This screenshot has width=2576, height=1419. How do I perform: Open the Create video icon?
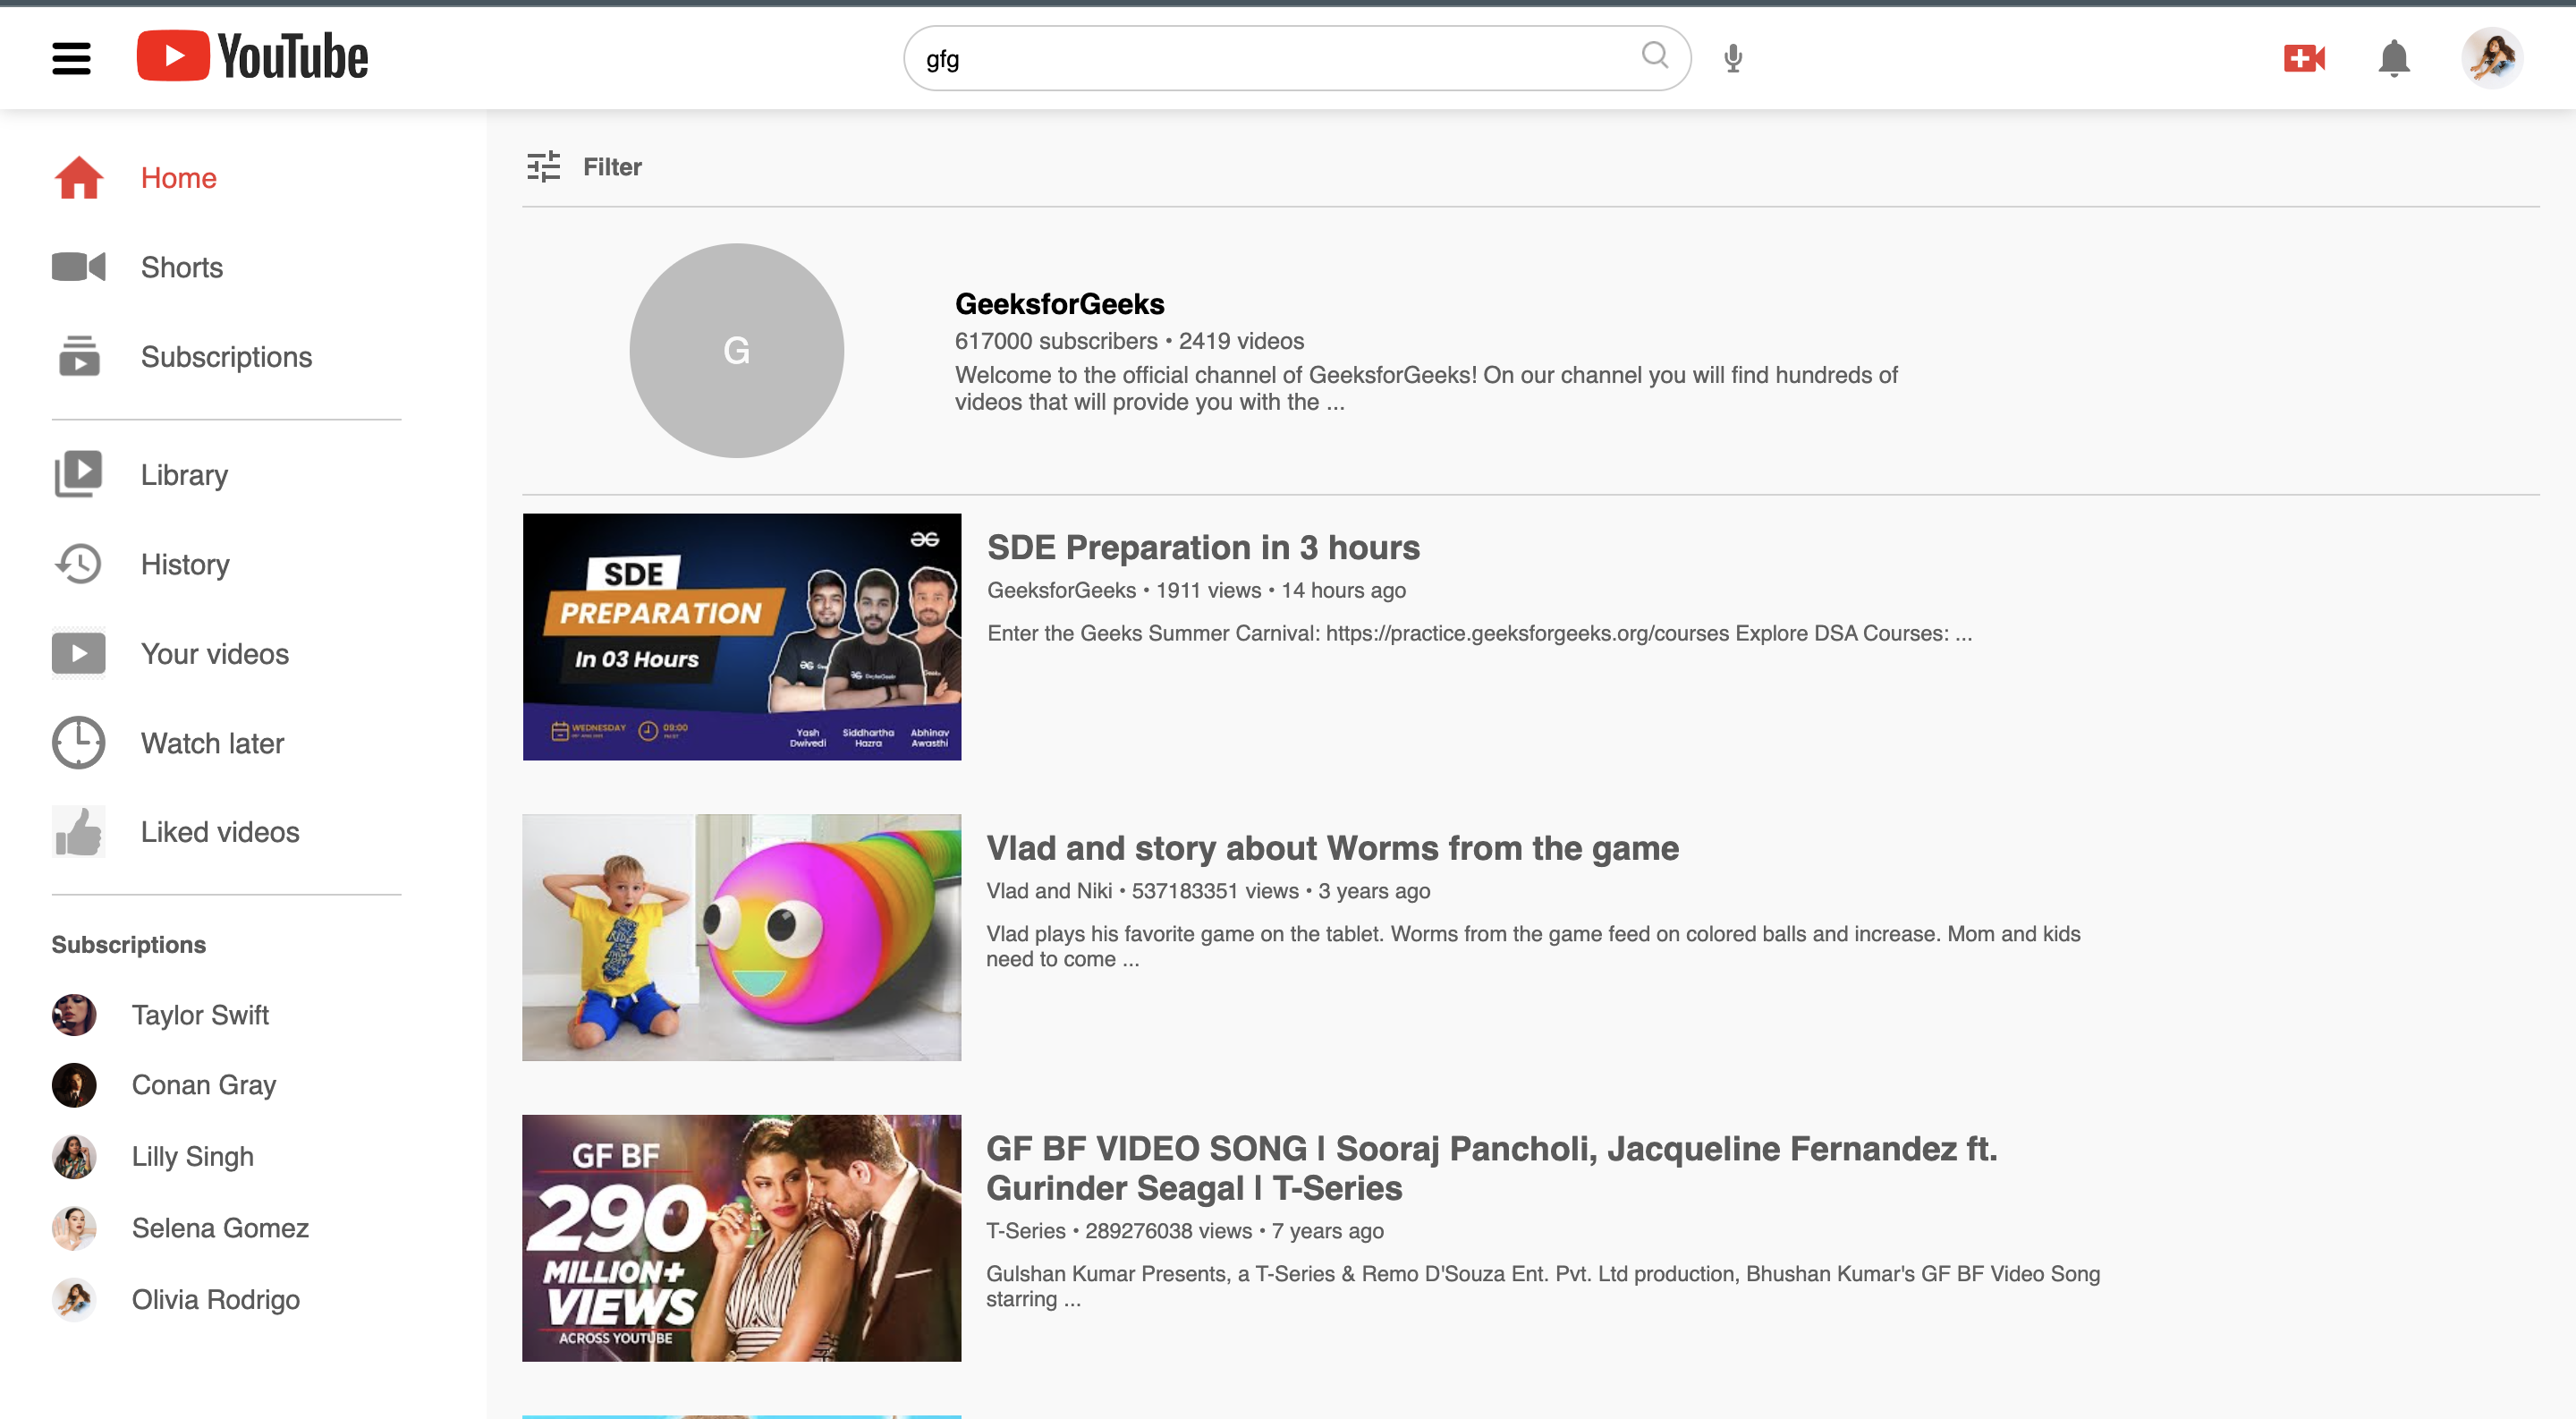coord(2304,58)
